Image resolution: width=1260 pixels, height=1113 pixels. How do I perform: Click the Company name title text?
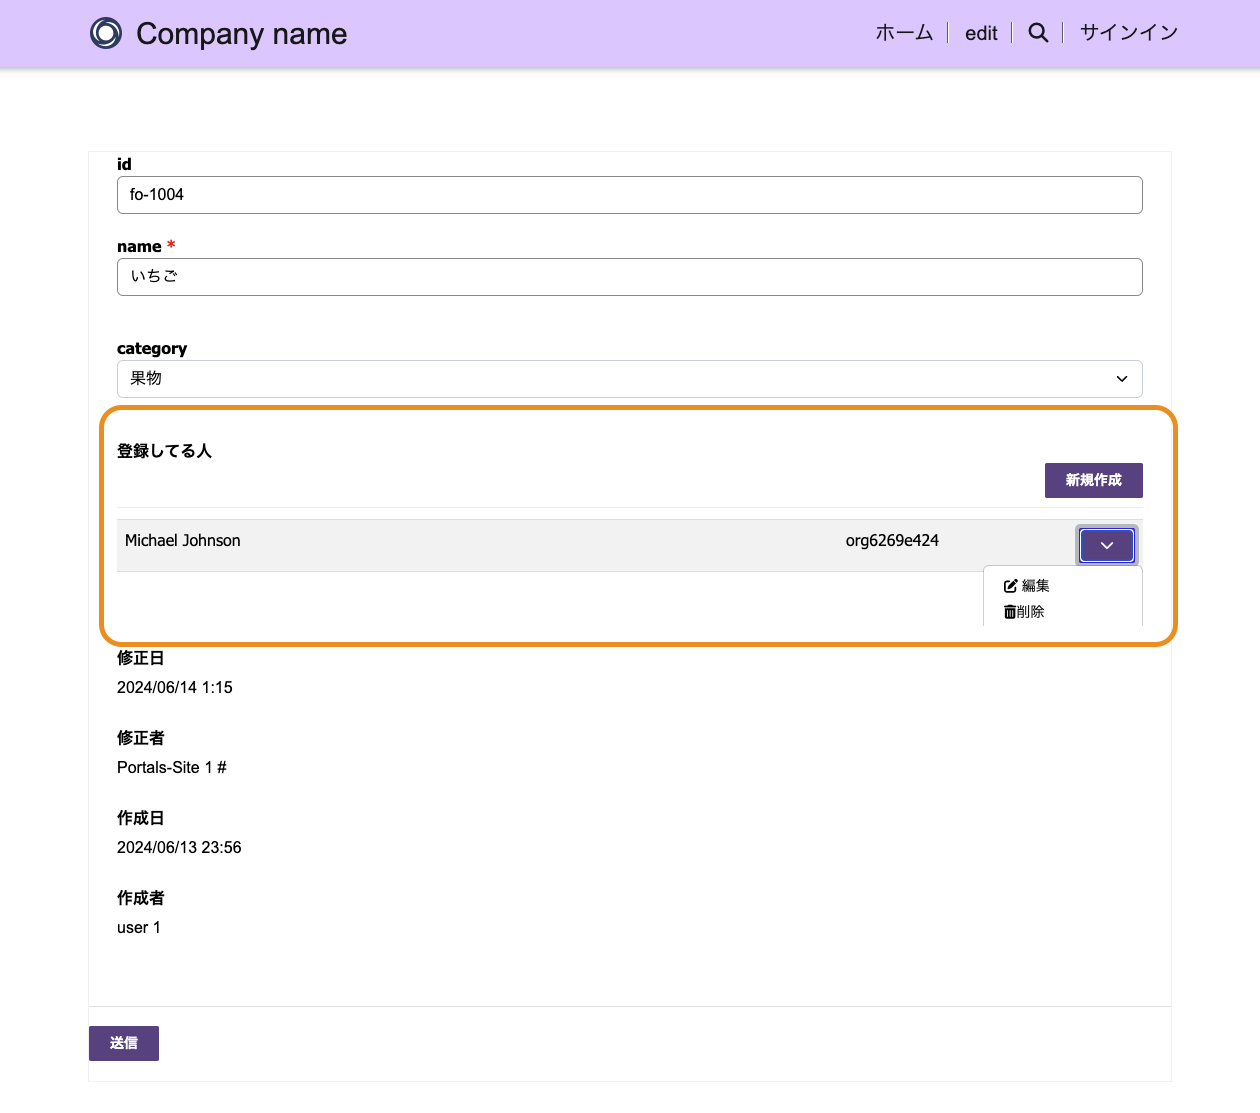tap(241, 34)
